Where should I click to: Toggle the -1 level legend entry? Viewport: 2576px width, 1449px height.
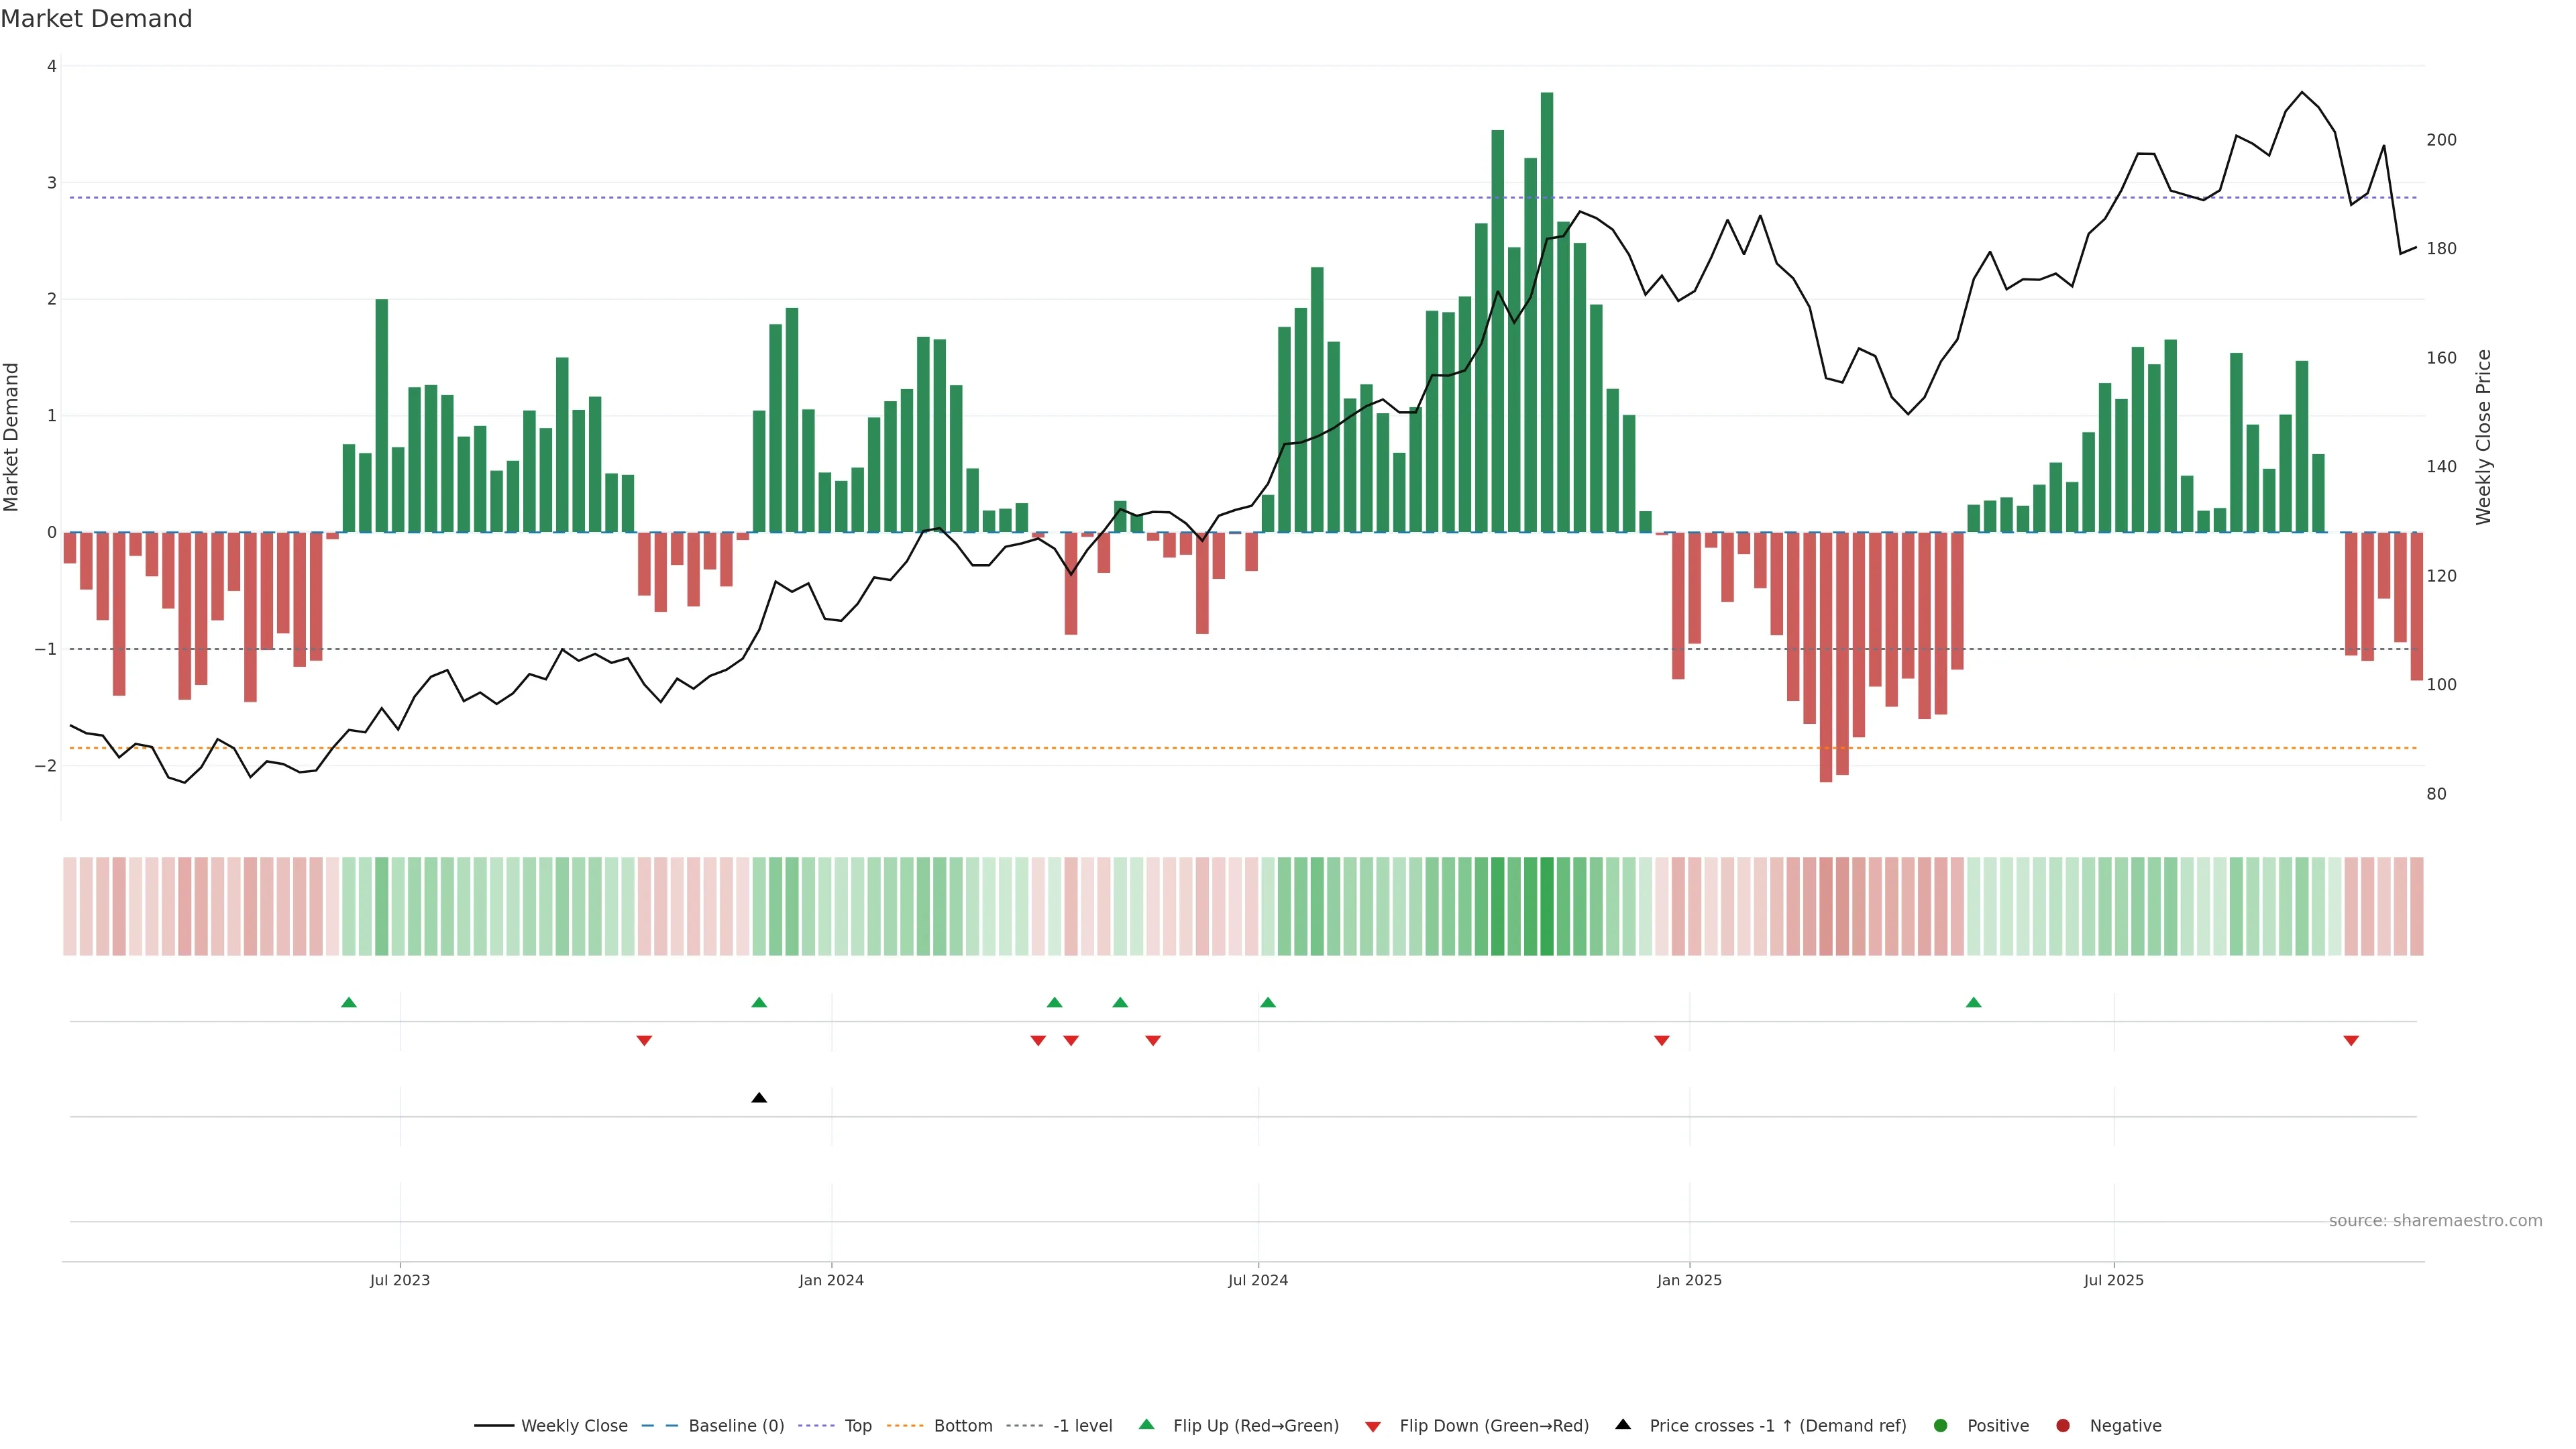(x=1082, y=1425)
